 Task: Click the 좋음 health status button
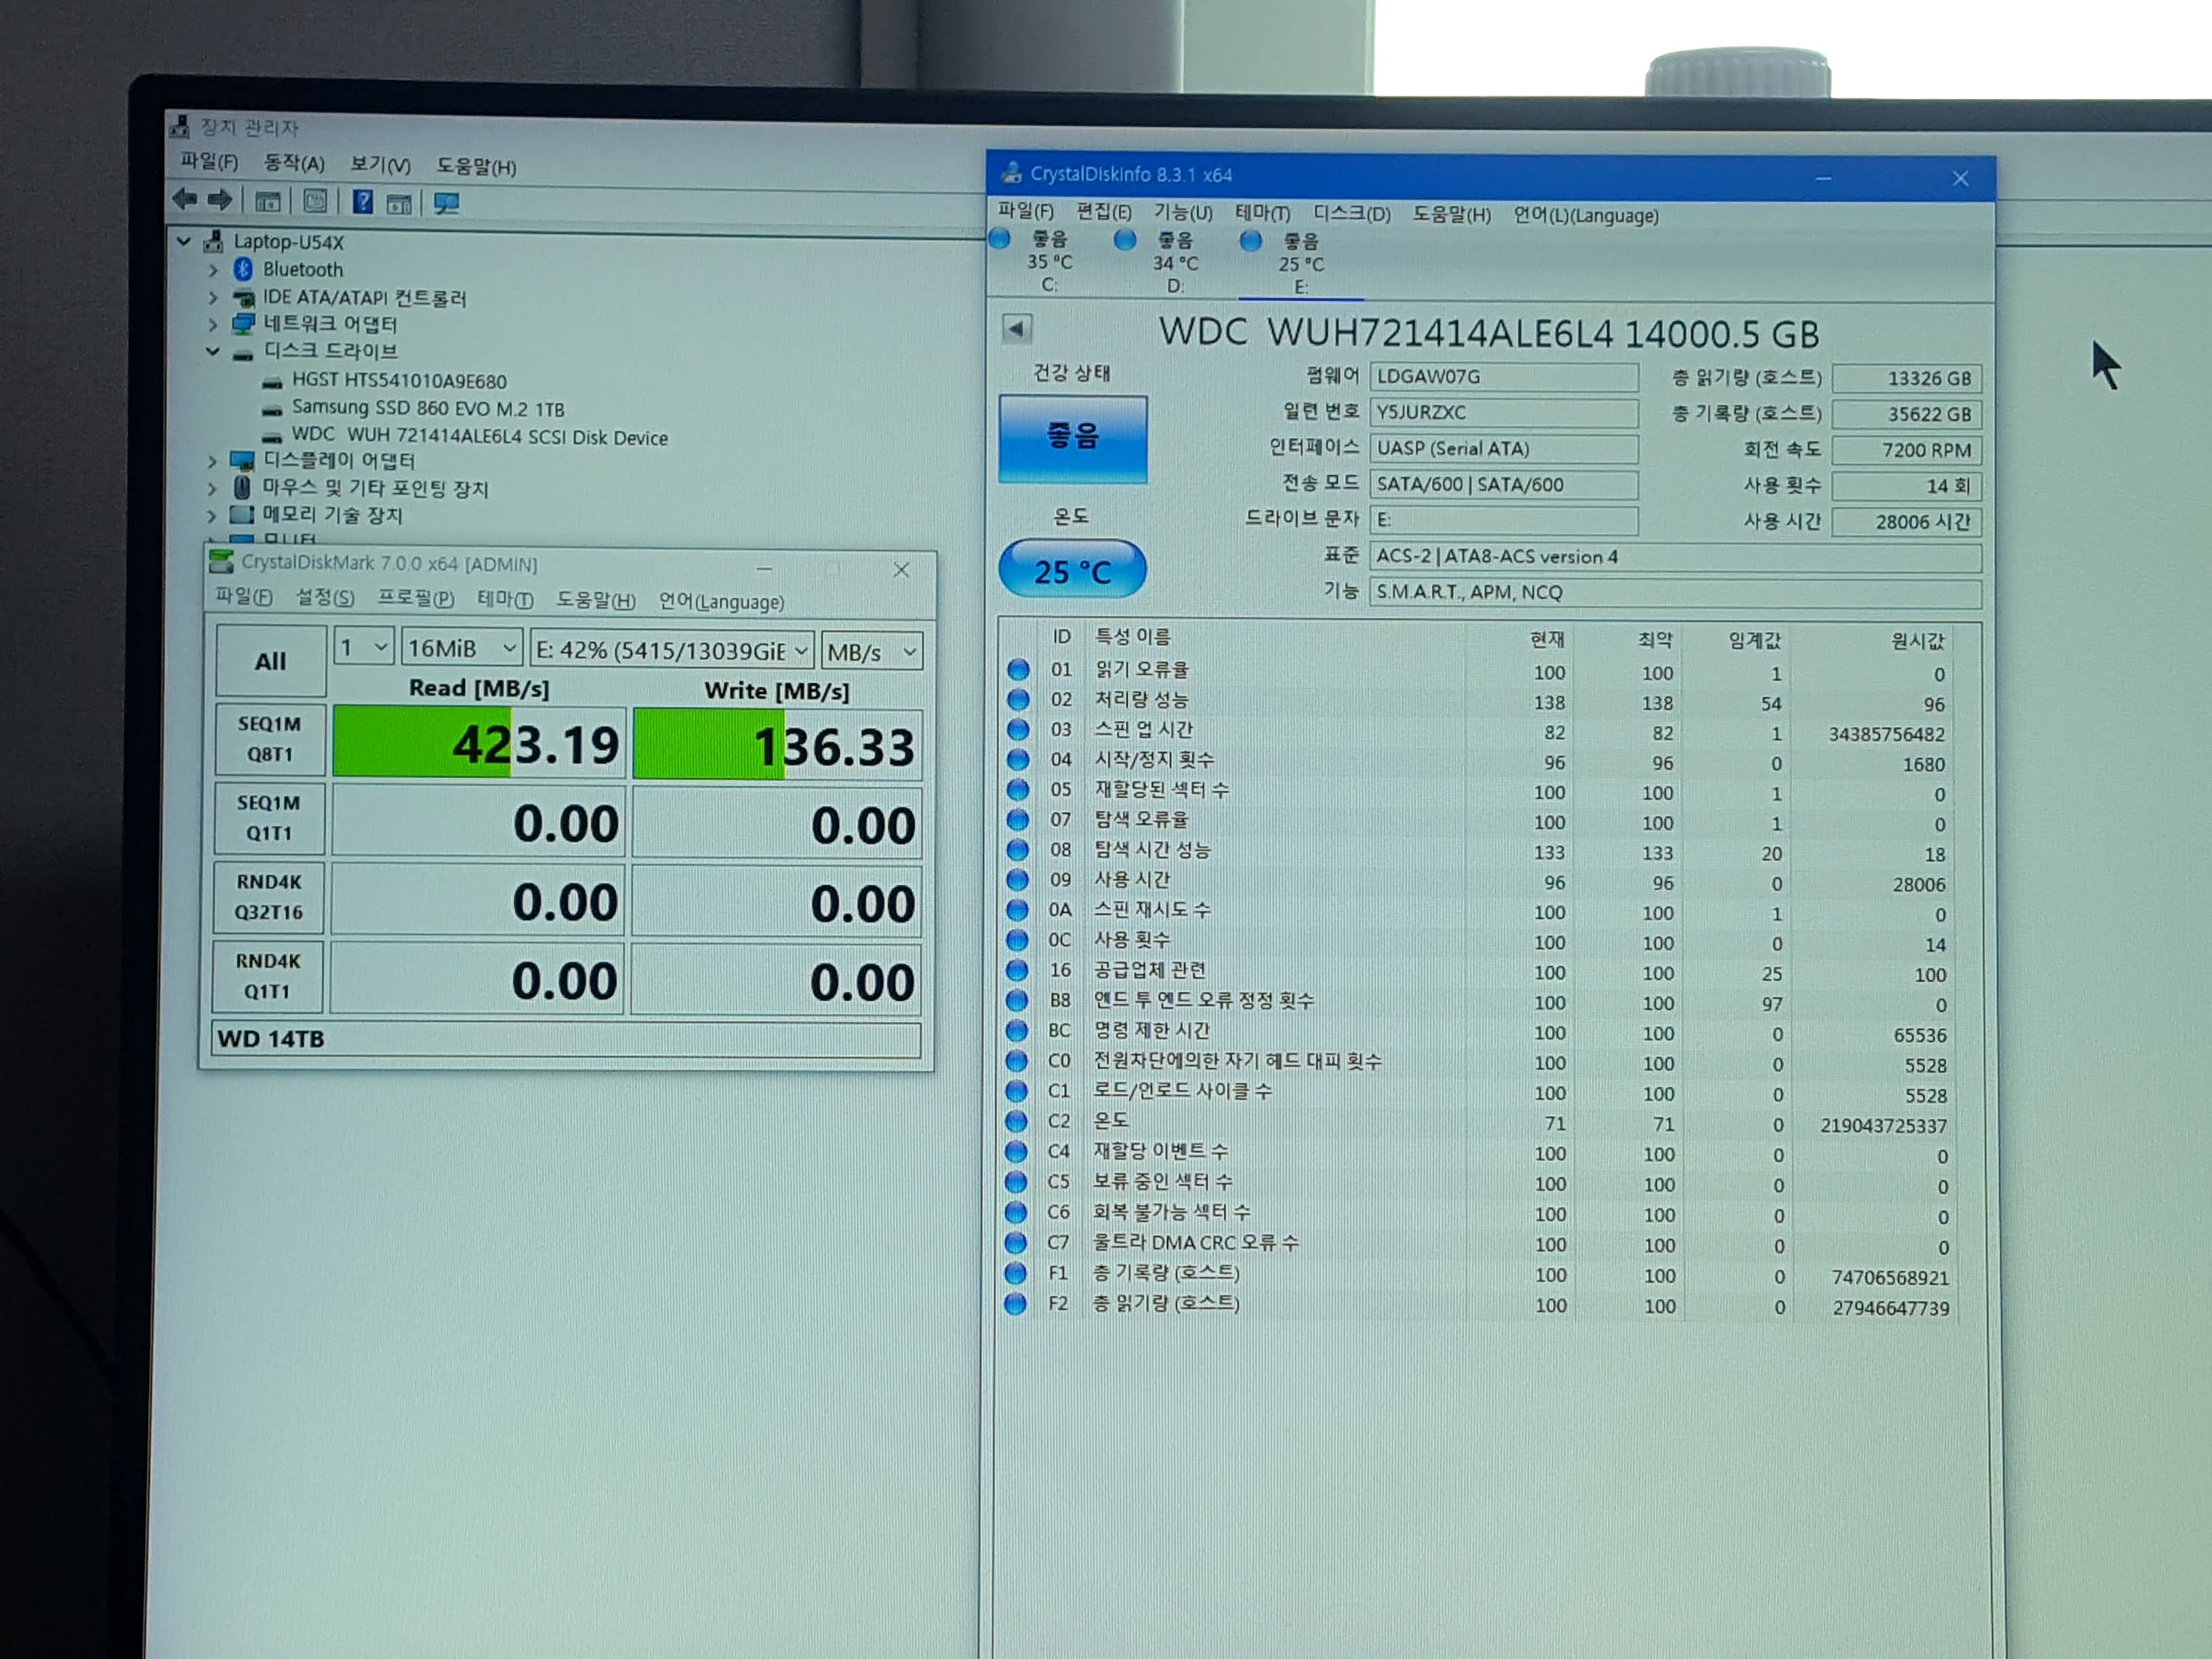coord(1072,439)
